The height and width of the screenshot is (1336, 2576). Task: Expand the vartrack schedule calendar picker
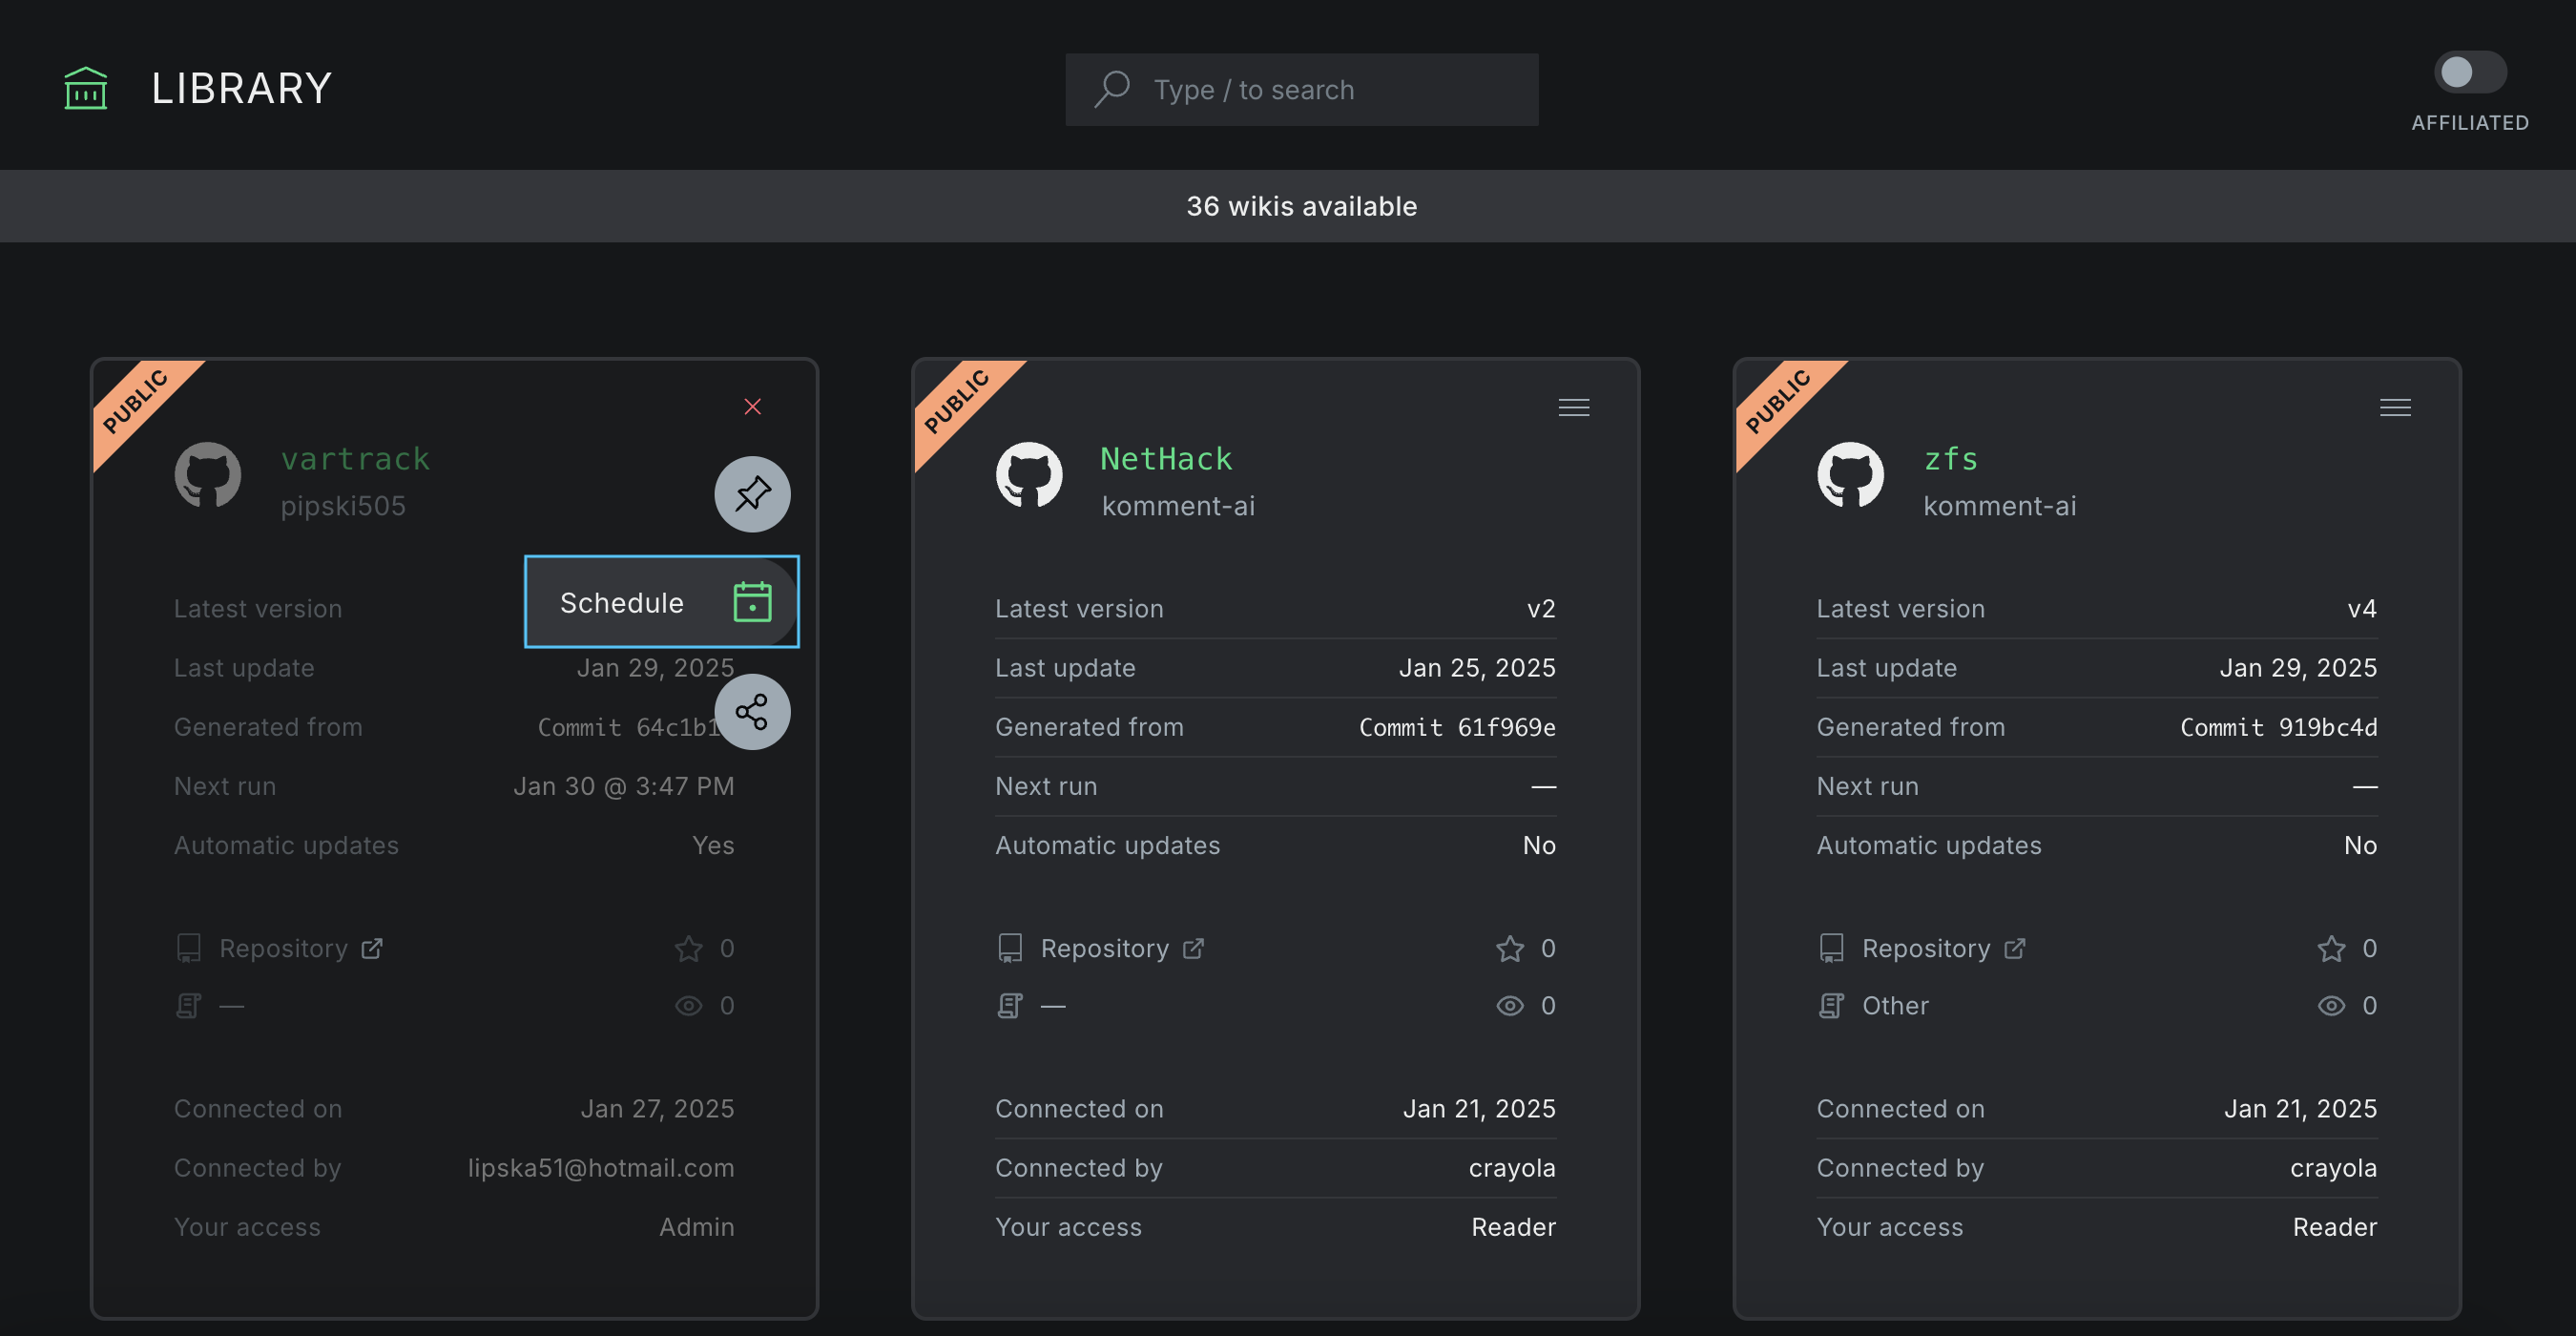tap(752, 600)
